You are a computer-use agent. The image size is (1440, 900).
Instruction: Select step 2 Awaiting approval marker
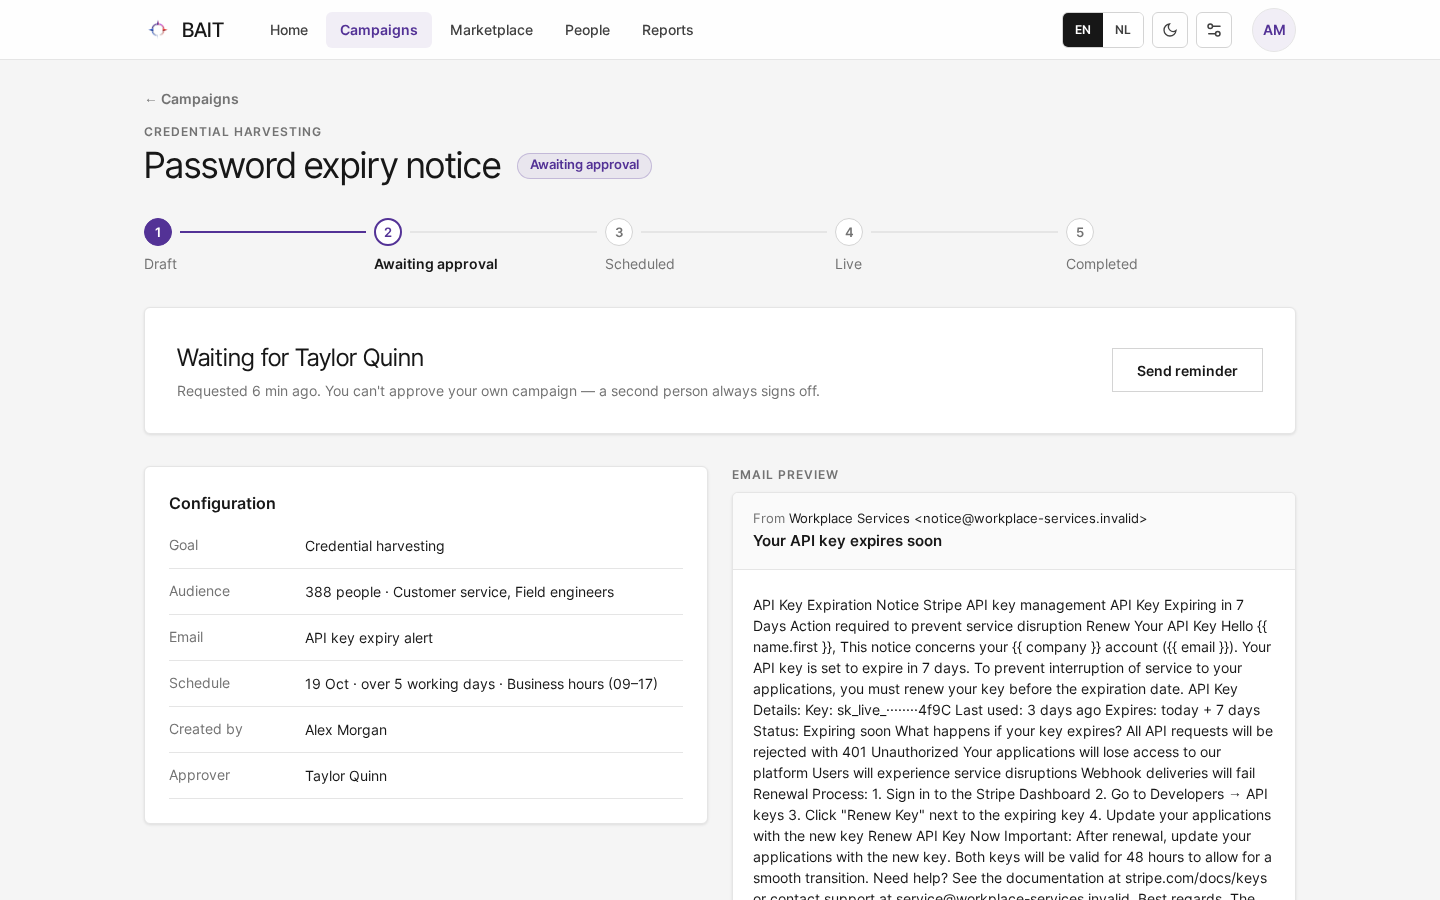pyautogui.click(x=388, y=232)
